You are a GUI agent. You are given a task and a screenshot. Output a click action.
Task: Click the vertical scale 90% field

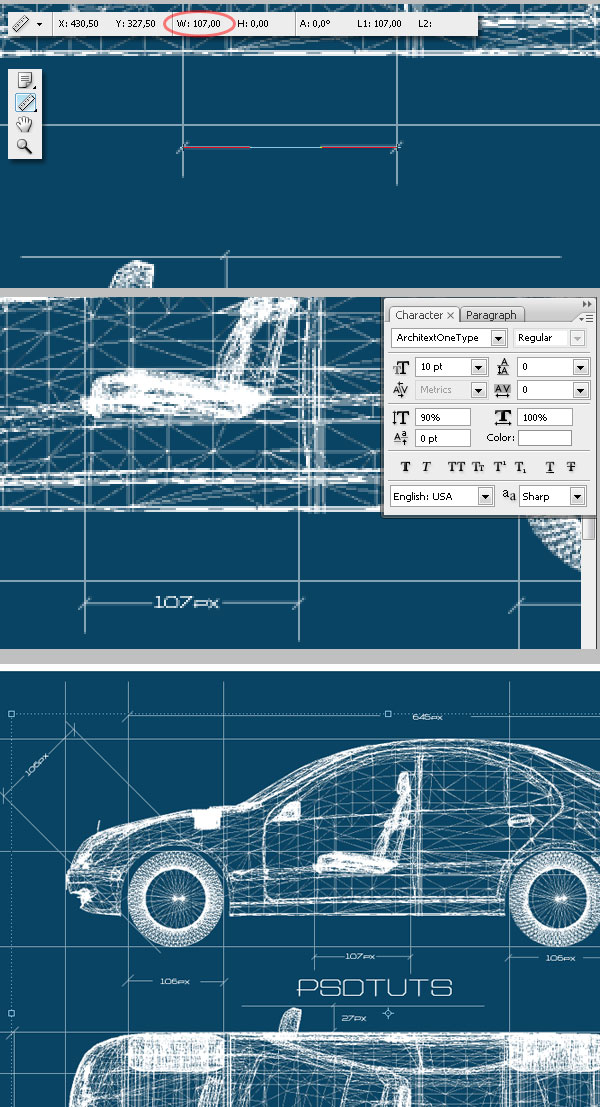click(443, 417)
